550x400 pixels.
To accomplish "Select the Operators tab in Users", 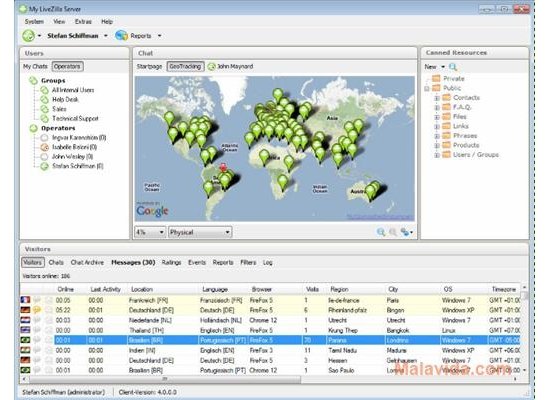I will [67, 66].
